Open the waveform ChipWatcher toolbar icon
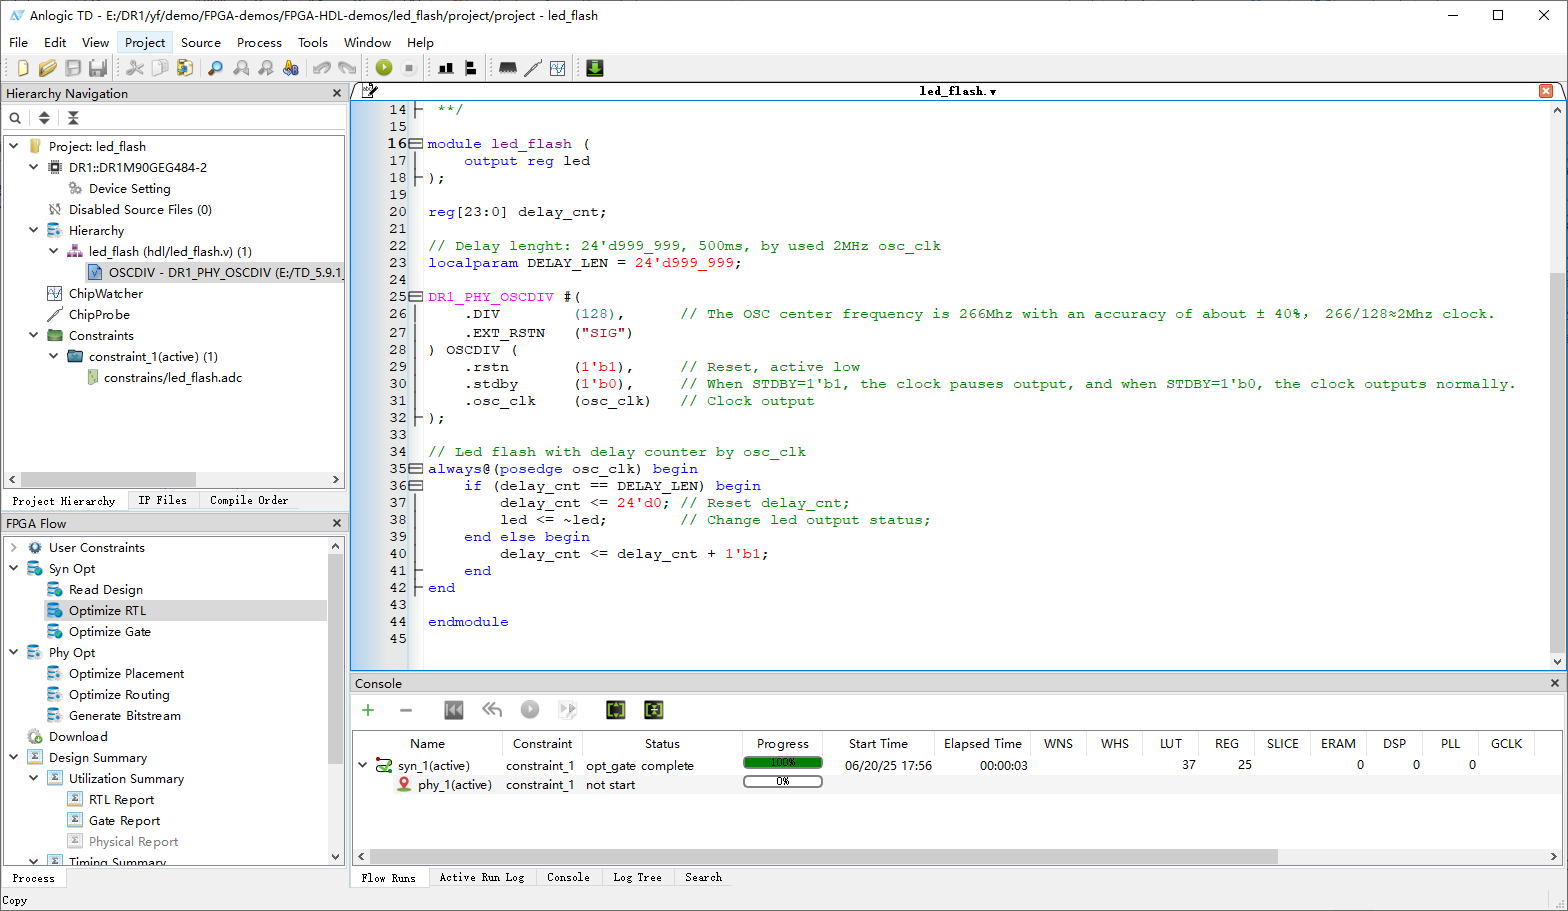 coord(558,68)
